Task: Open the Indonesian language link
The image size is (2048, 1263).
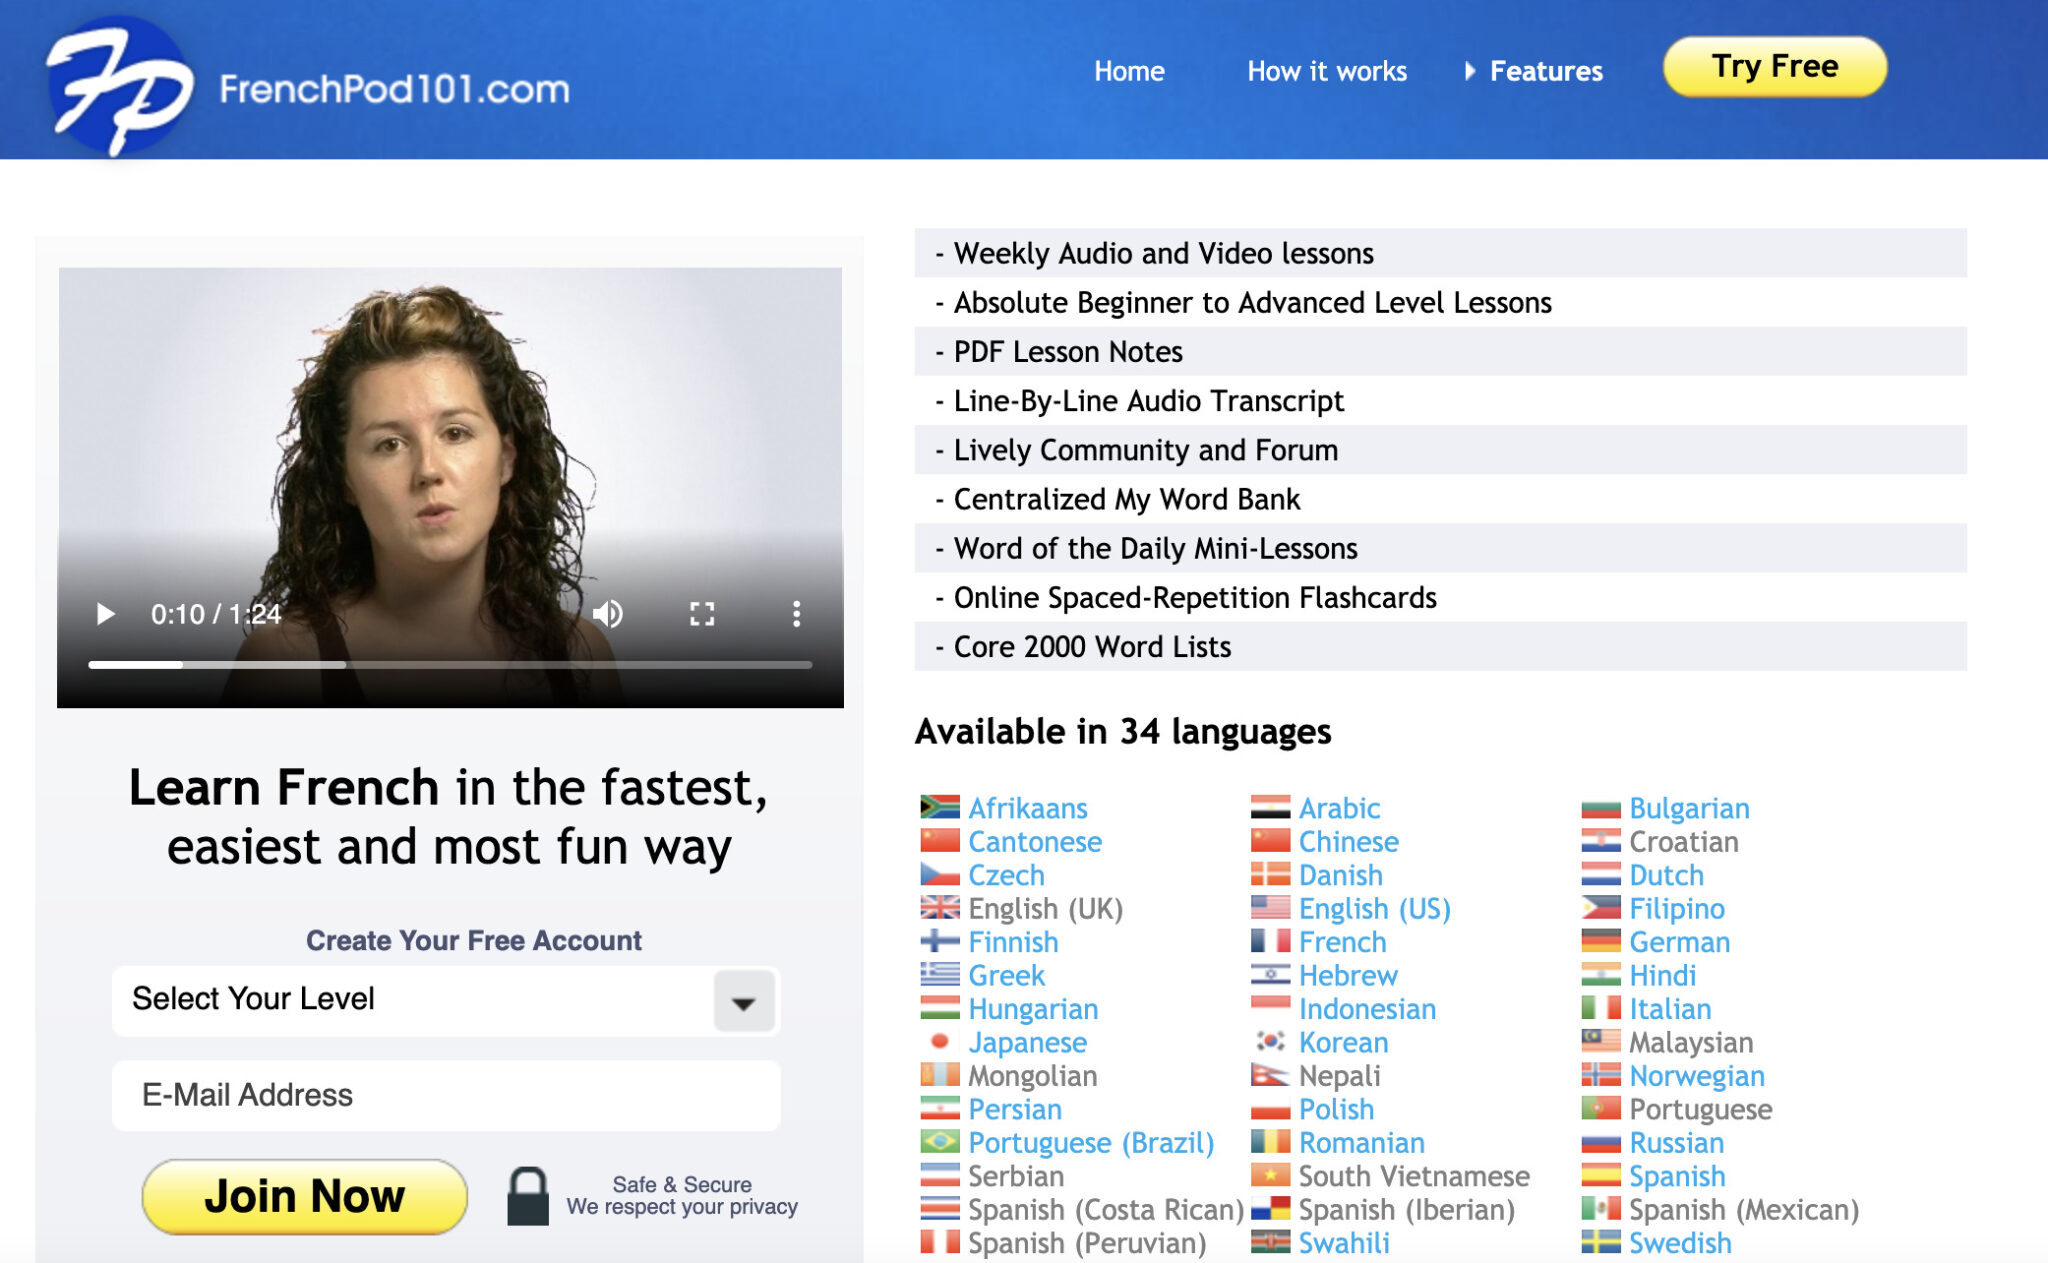Action: tap(1367, 1009)
